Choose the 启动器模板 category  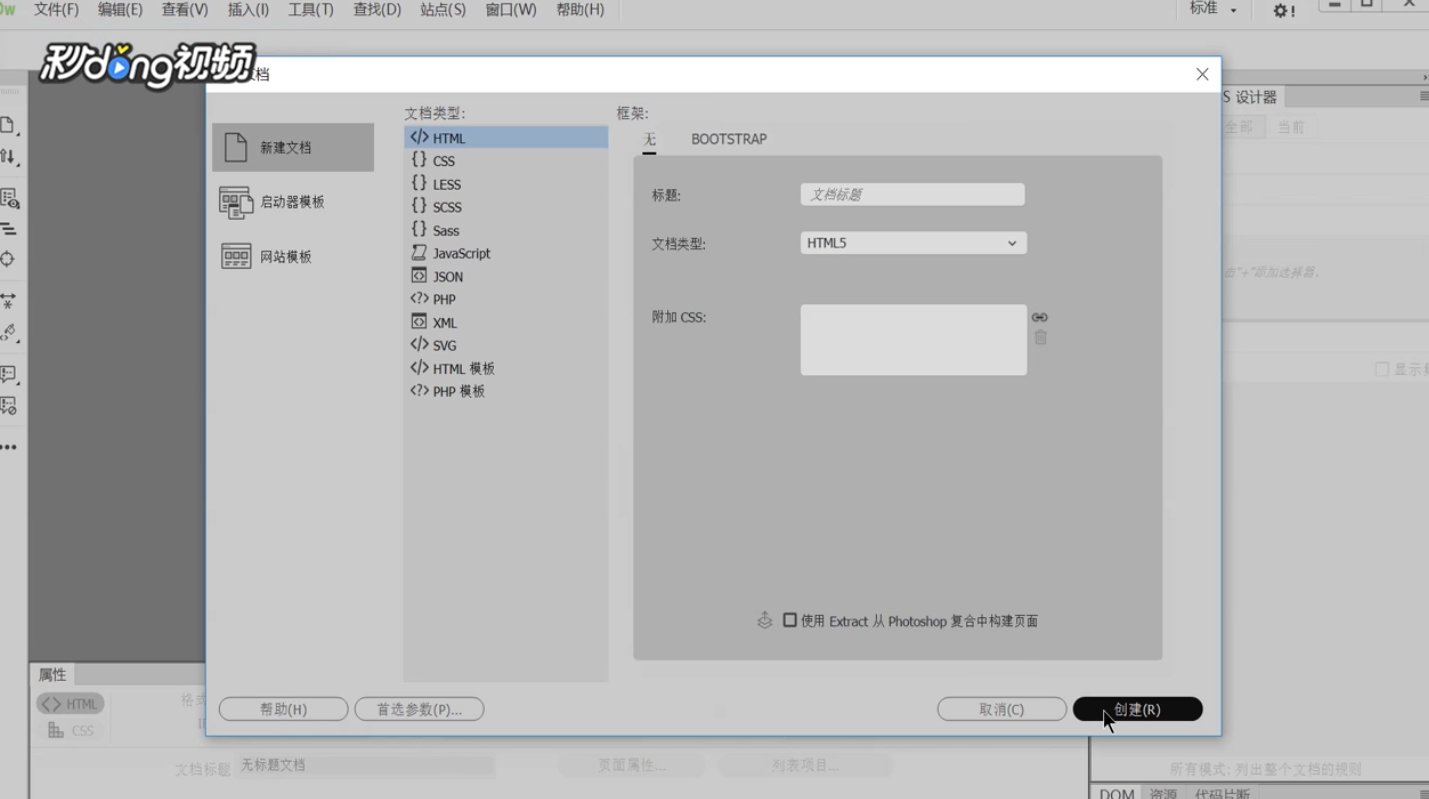tap(293, 202)
